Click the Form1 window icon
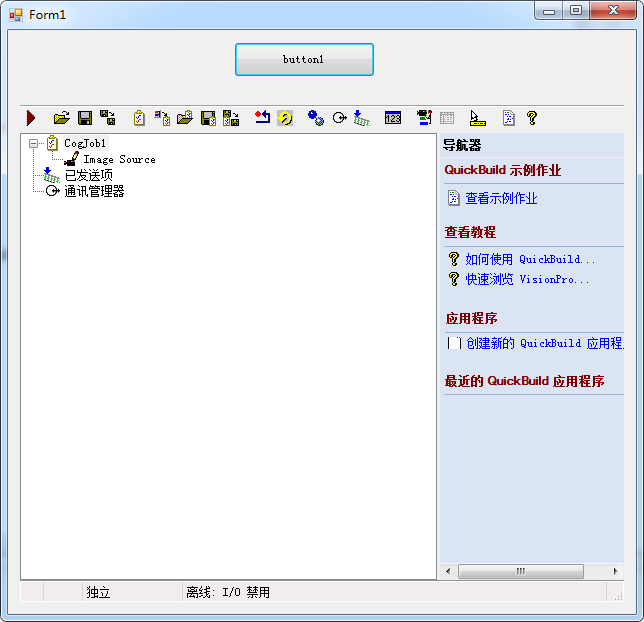Viewport: 644px width, 622px height. coord(16,15)
